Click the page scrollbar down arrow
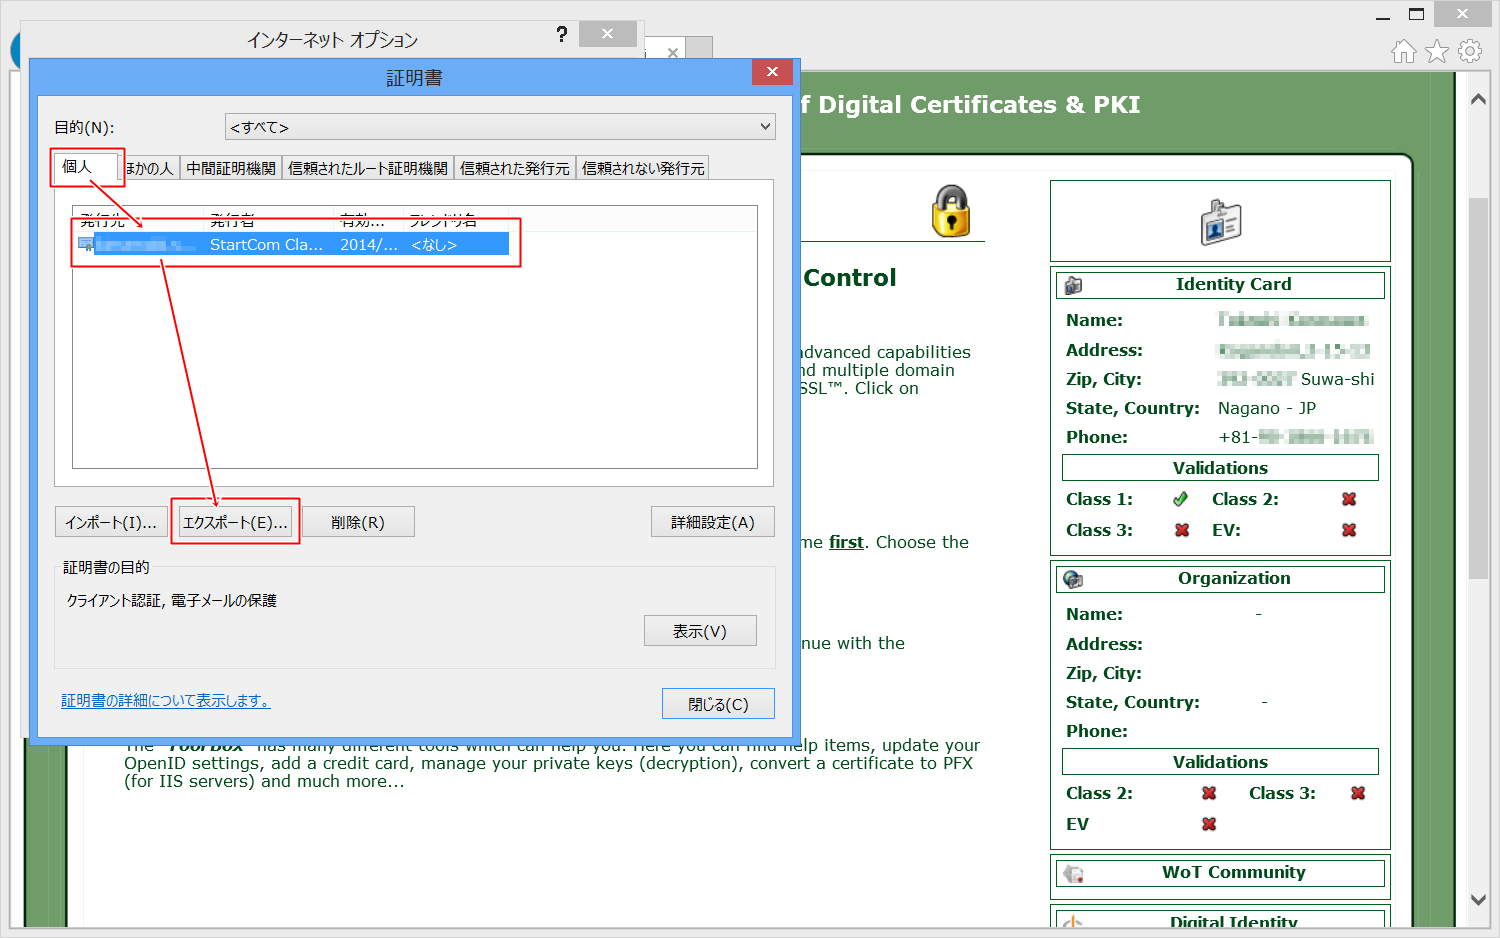This screenshot has height=938, width=1500. 1478,899
